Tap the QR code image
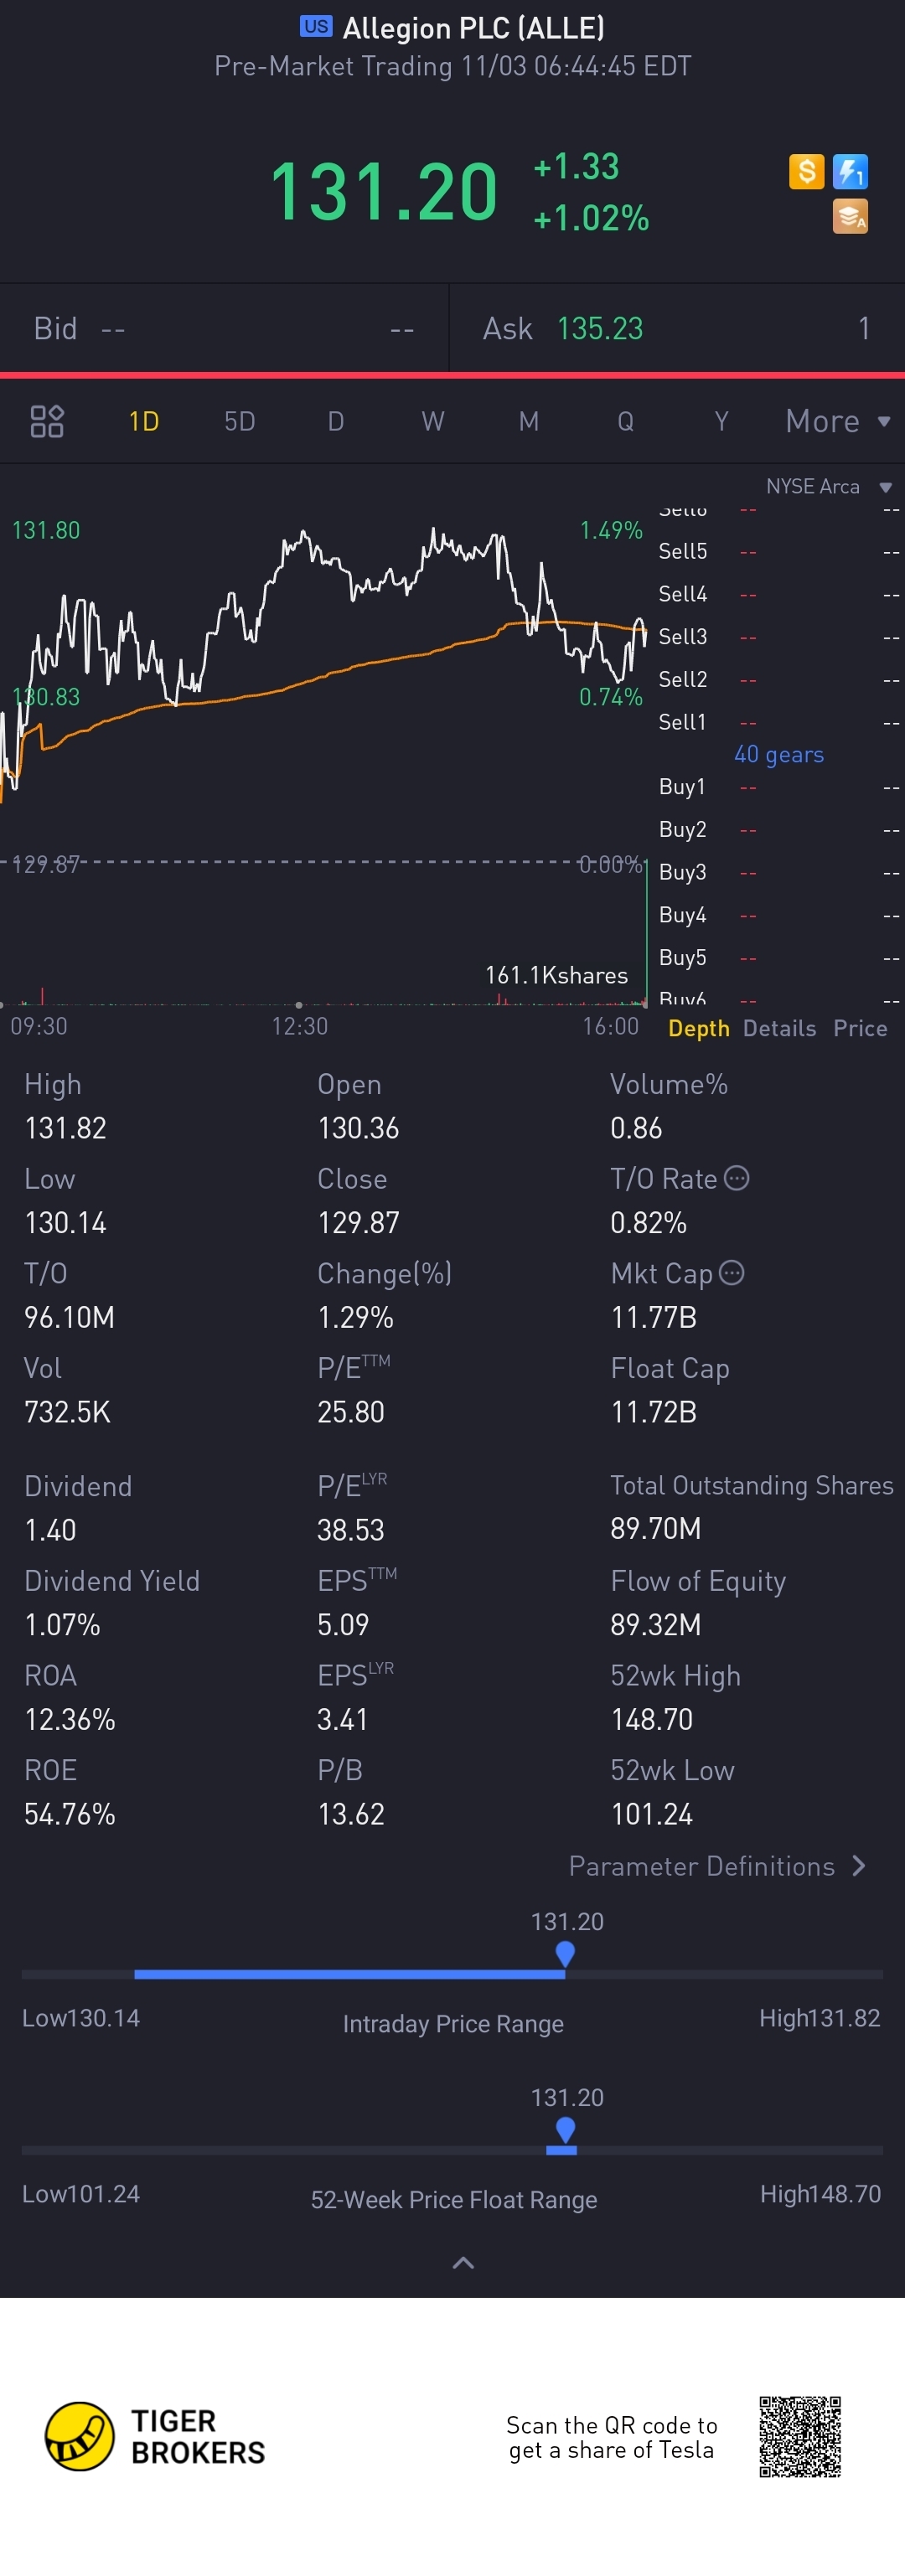 point(799,2436)
